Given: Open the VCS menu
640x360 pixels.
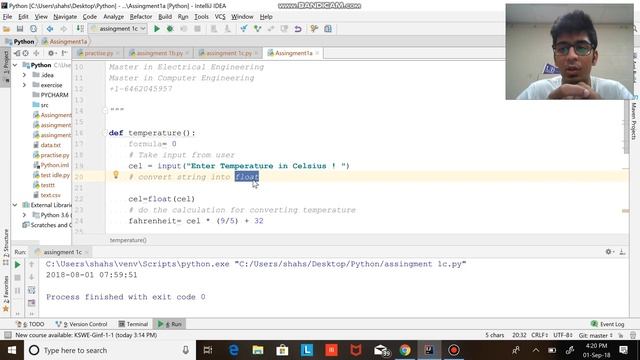Looking at the screenshot, I should tap(220, 17).
